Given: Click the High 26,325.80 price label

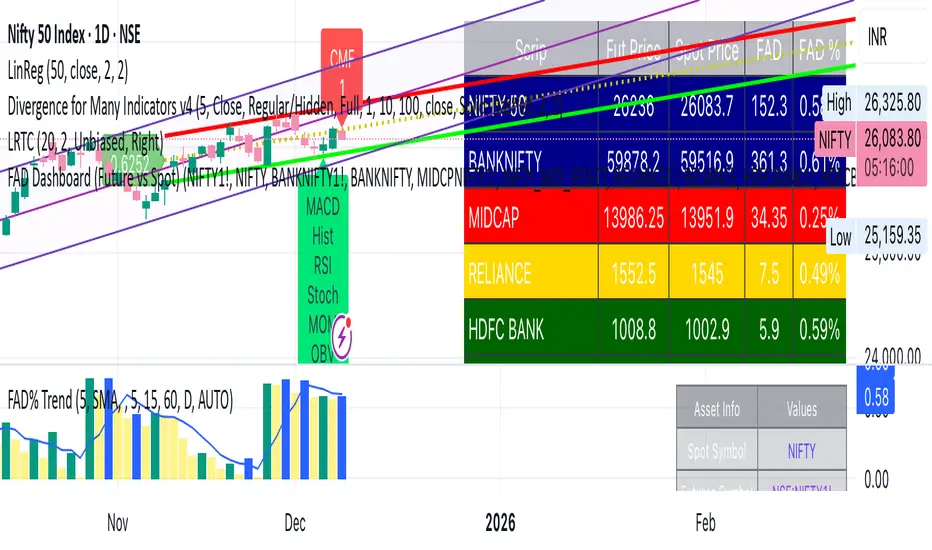Looking at the screenshot, I should [874, 103].
